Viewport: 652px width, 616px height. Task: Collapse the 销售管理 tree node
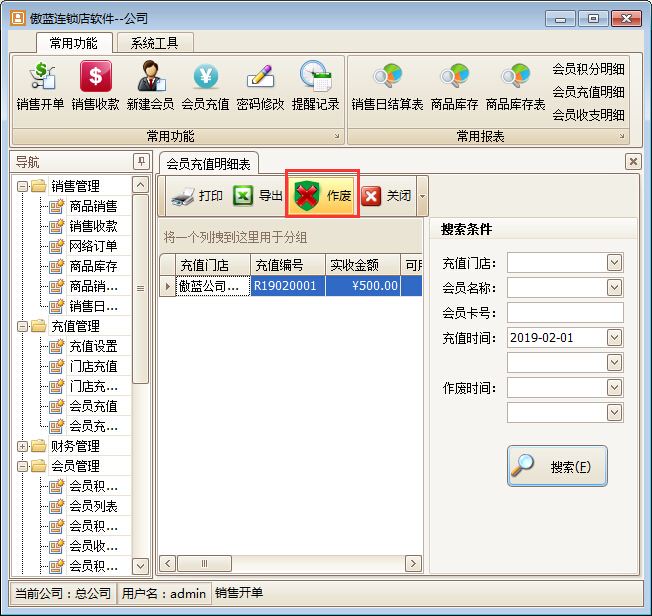pyautogui.click(x=23, y=186)
